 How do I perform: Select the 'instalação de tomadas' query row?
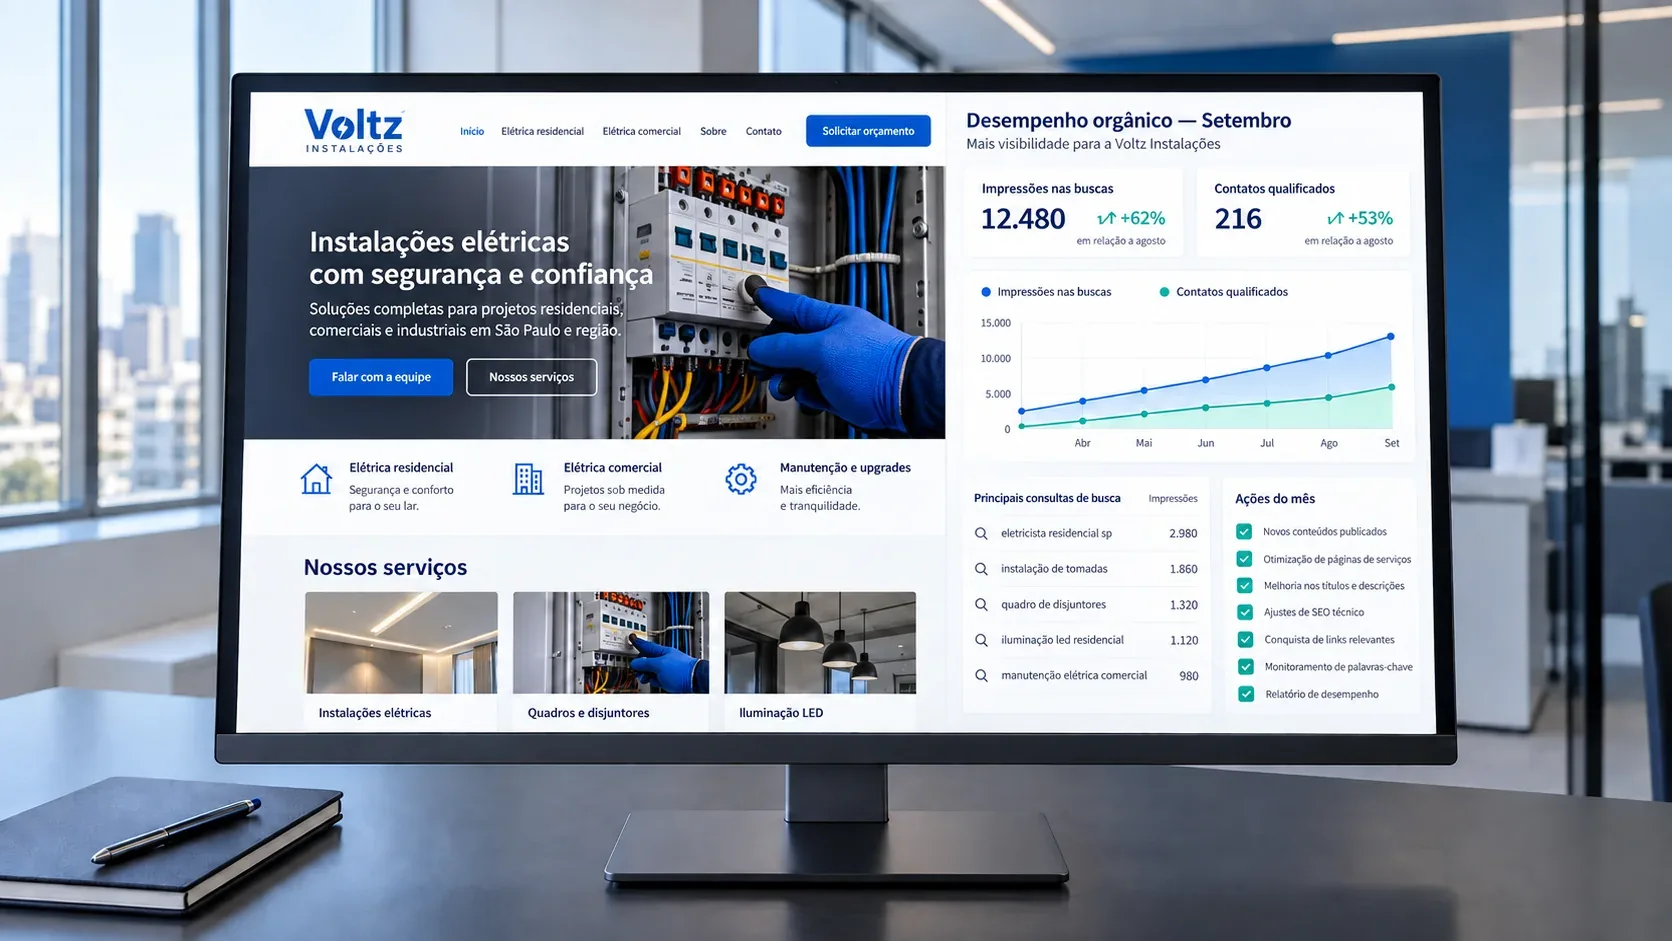1086,569
